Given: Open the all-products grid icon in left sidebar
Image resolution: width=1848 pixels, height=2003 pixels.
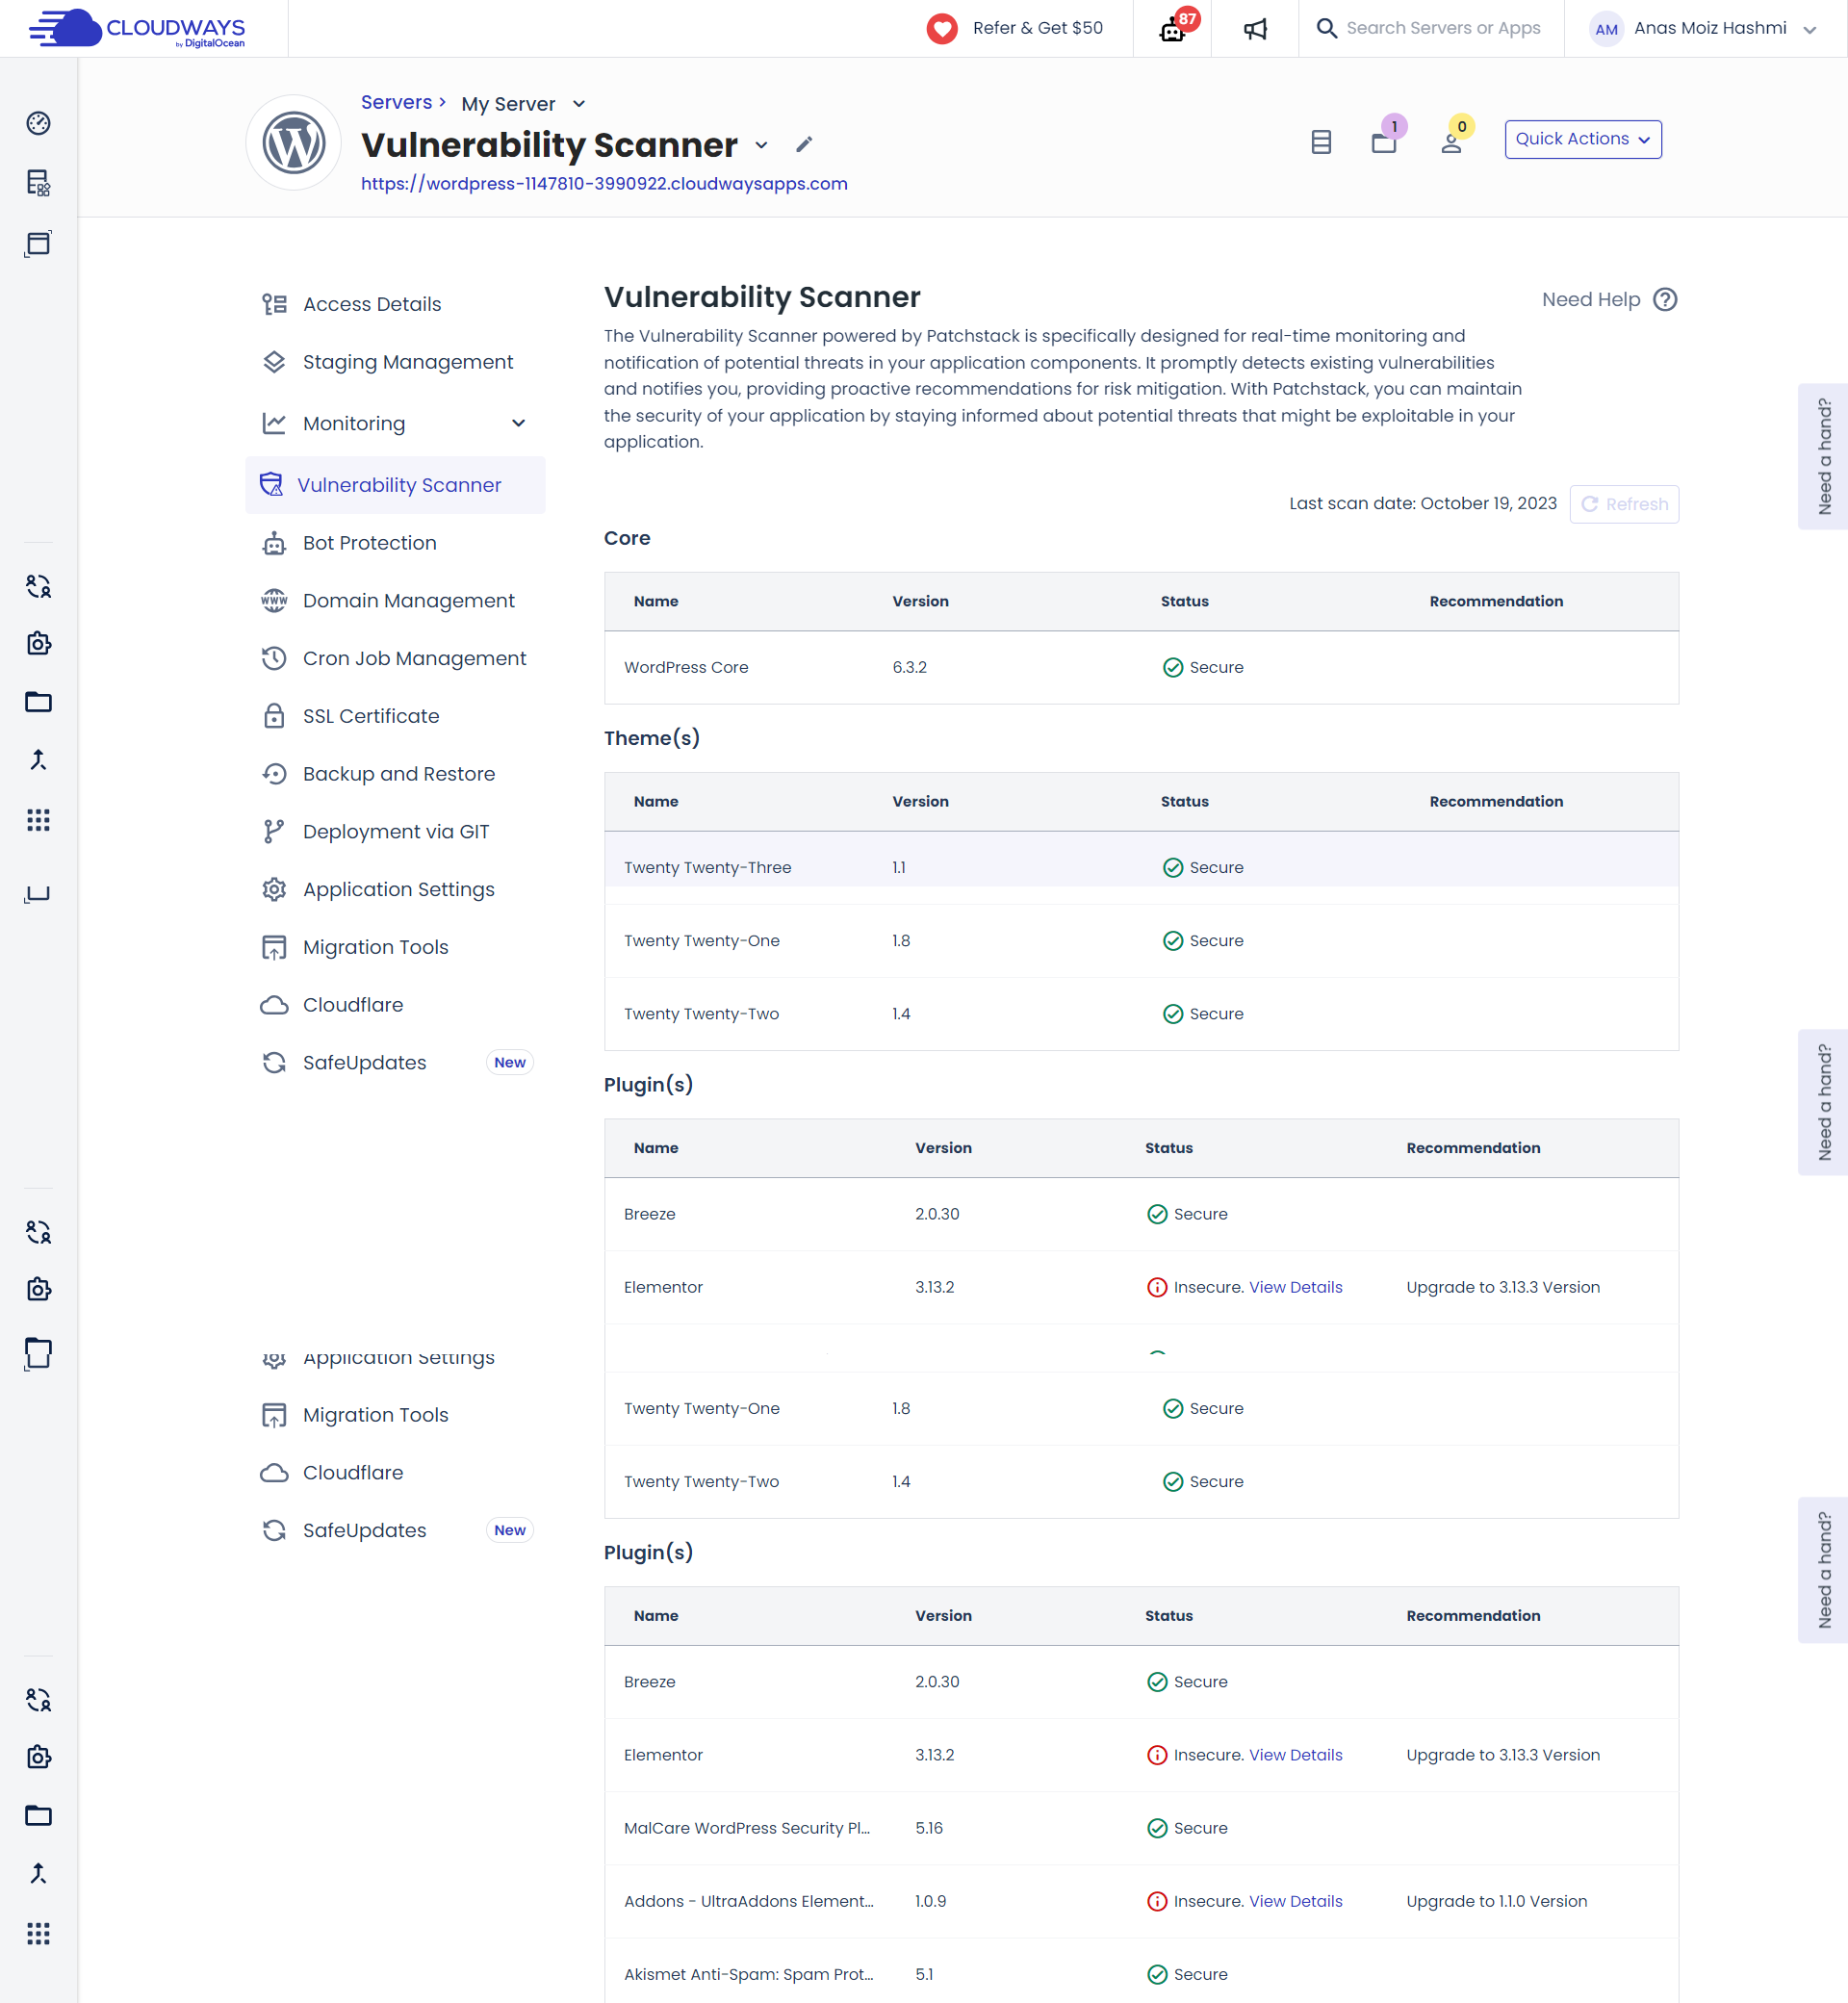Looking at the screenshot, I should click(x=38, y=820).
